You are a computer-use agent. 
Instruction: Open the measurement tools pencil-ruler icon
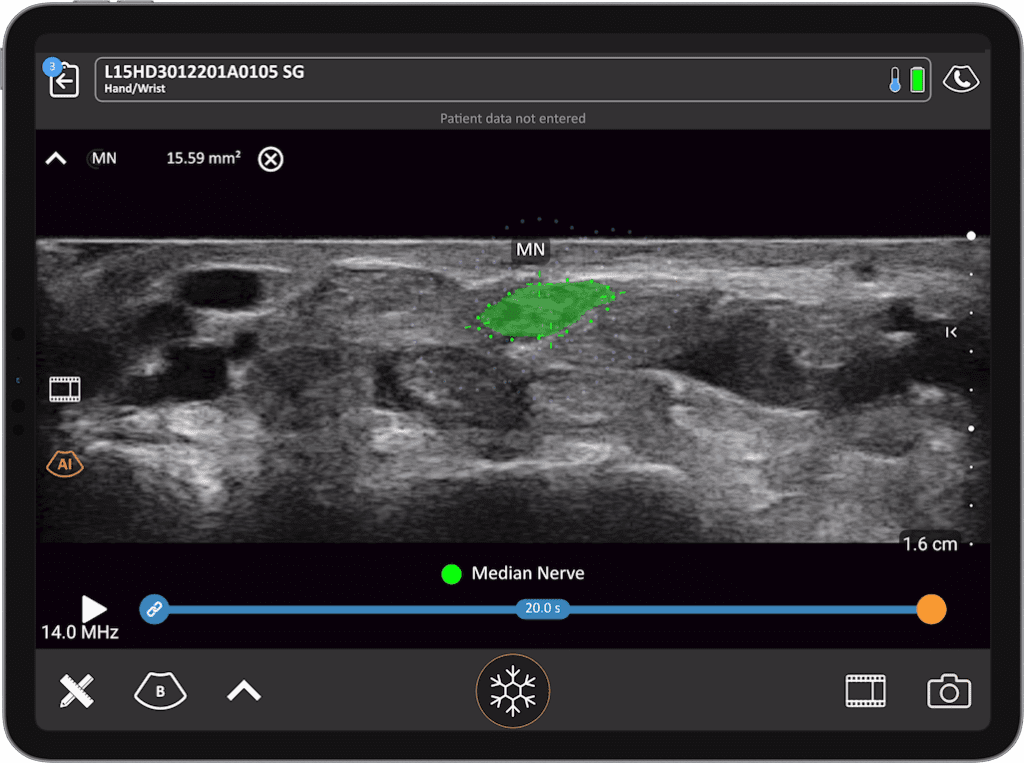point(76,691)
